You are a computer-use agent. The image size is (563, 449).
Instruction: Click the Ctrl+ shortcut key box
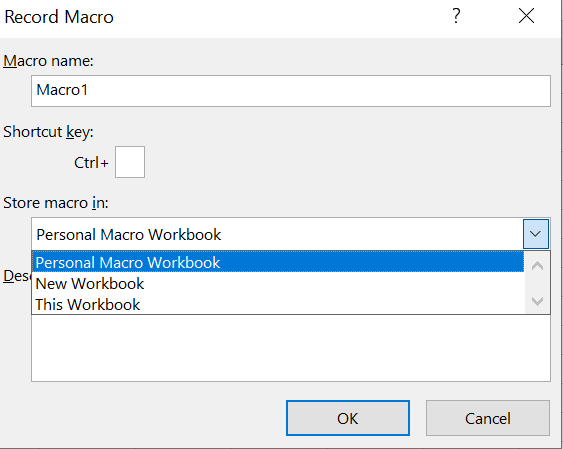point(130,162)
